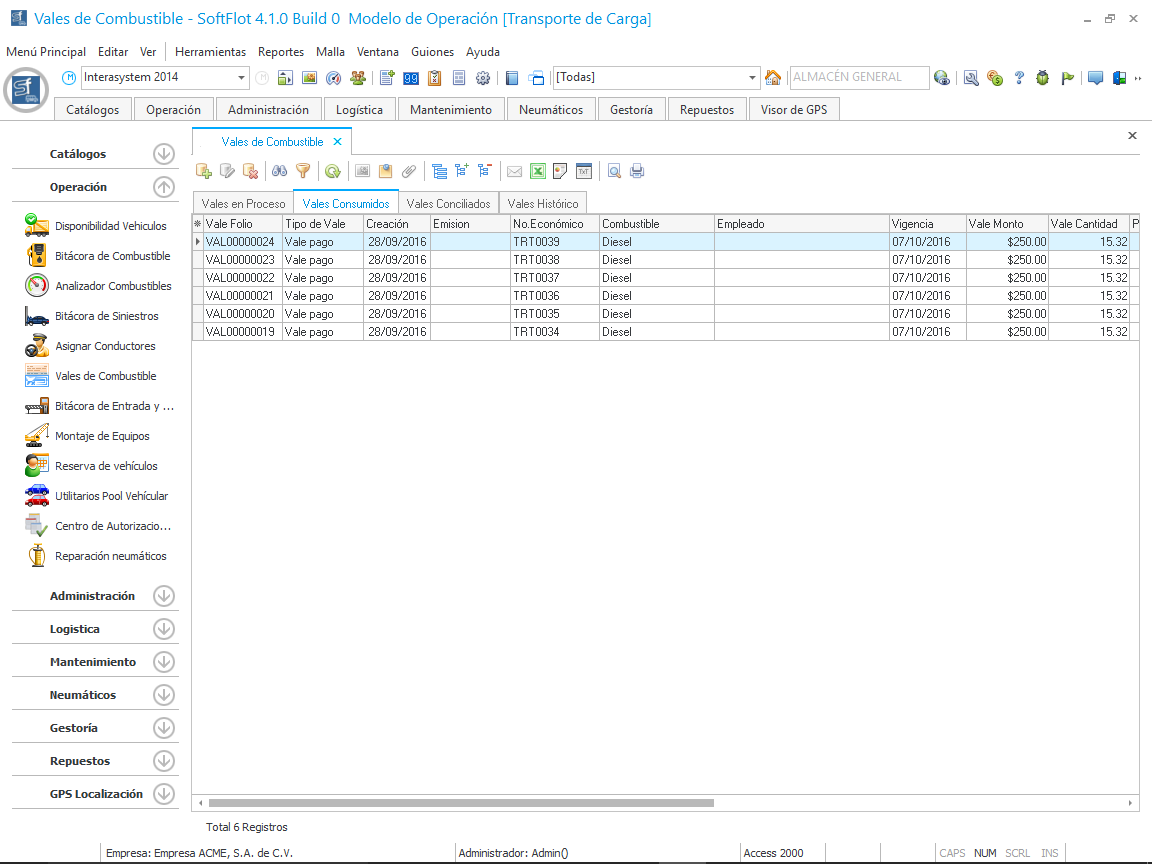Click the Excel export icon

tap(537, 171)
